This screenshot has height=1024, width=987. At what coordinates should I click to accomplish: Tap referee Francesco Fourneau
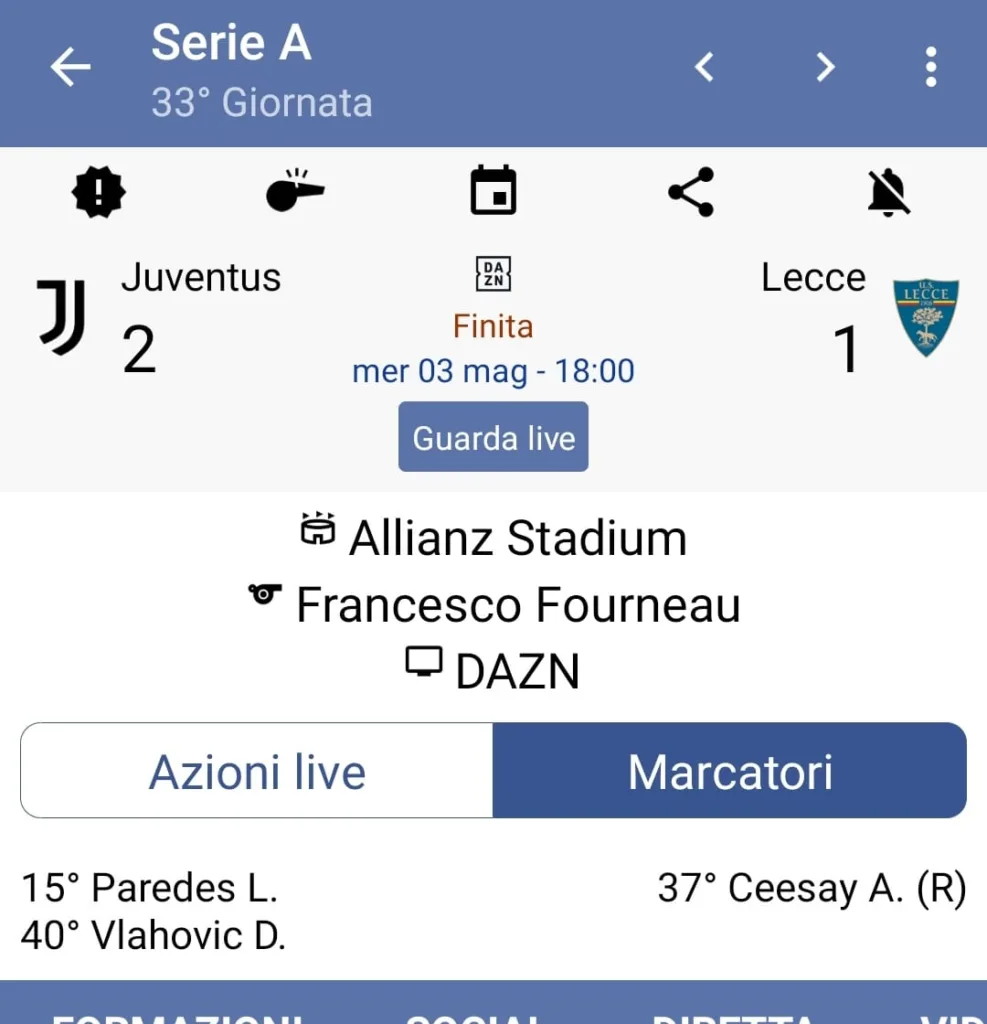tap(517, 605)
